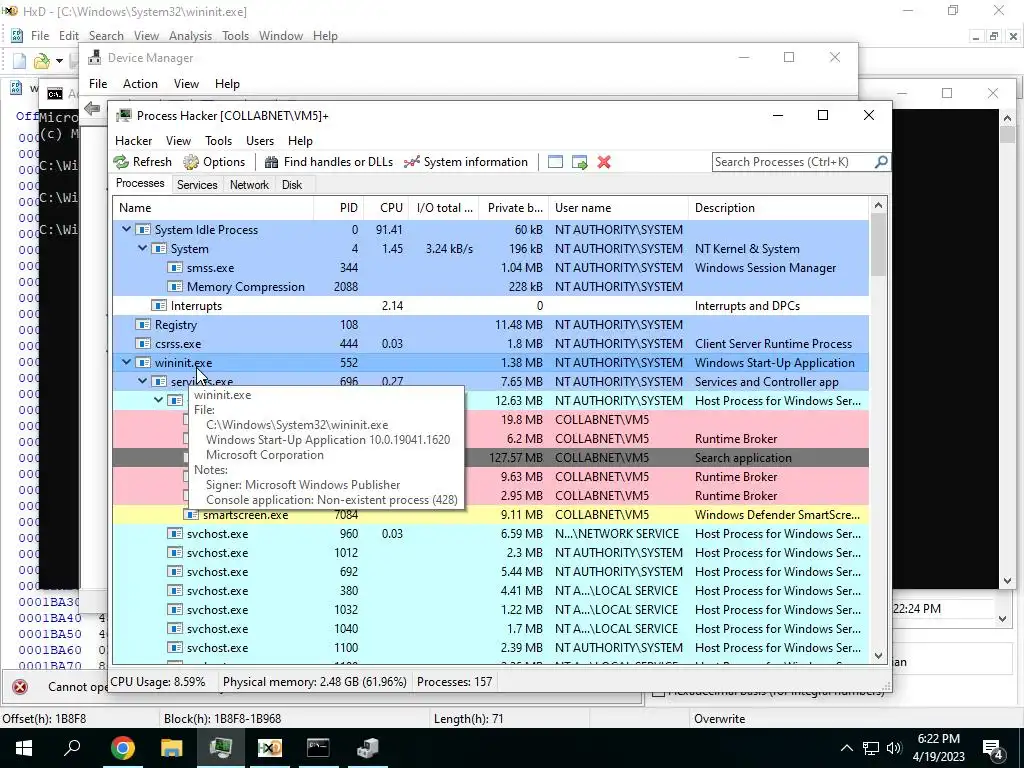1024x768 pixels.
Task: Click HxD new file icon
Action: coord(20,61)
